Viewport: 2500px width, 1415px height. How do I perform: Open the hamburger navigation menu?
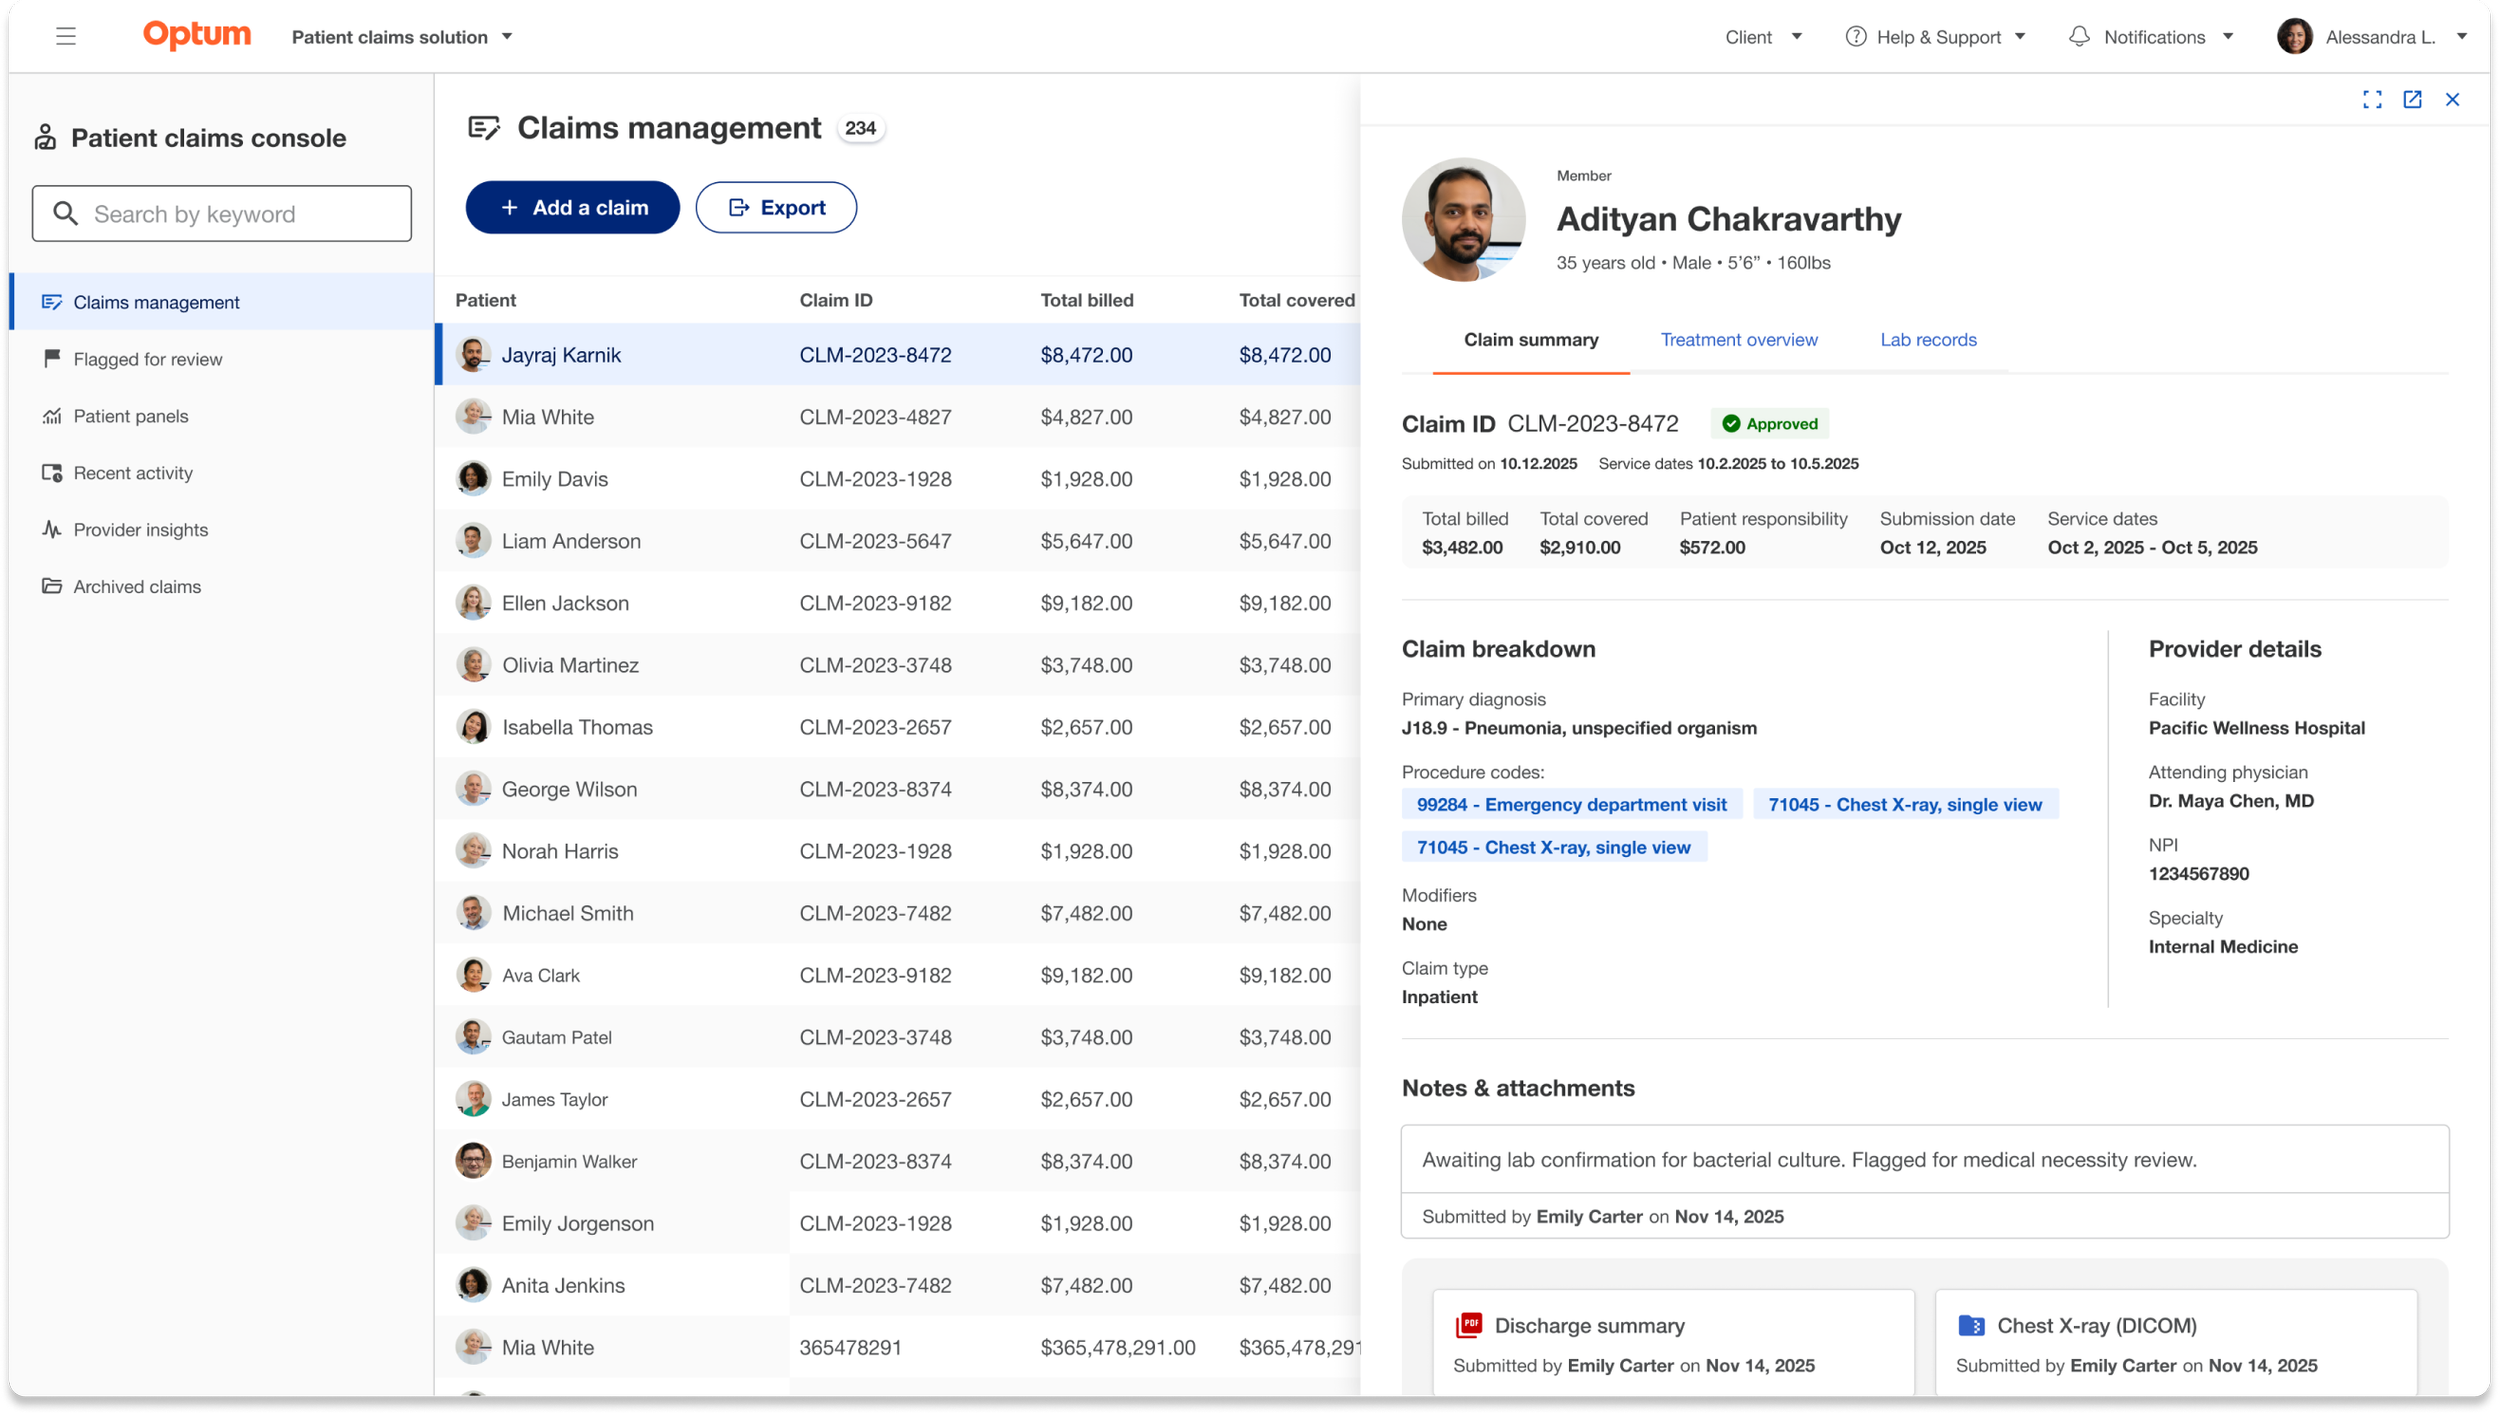click(66, 37)
